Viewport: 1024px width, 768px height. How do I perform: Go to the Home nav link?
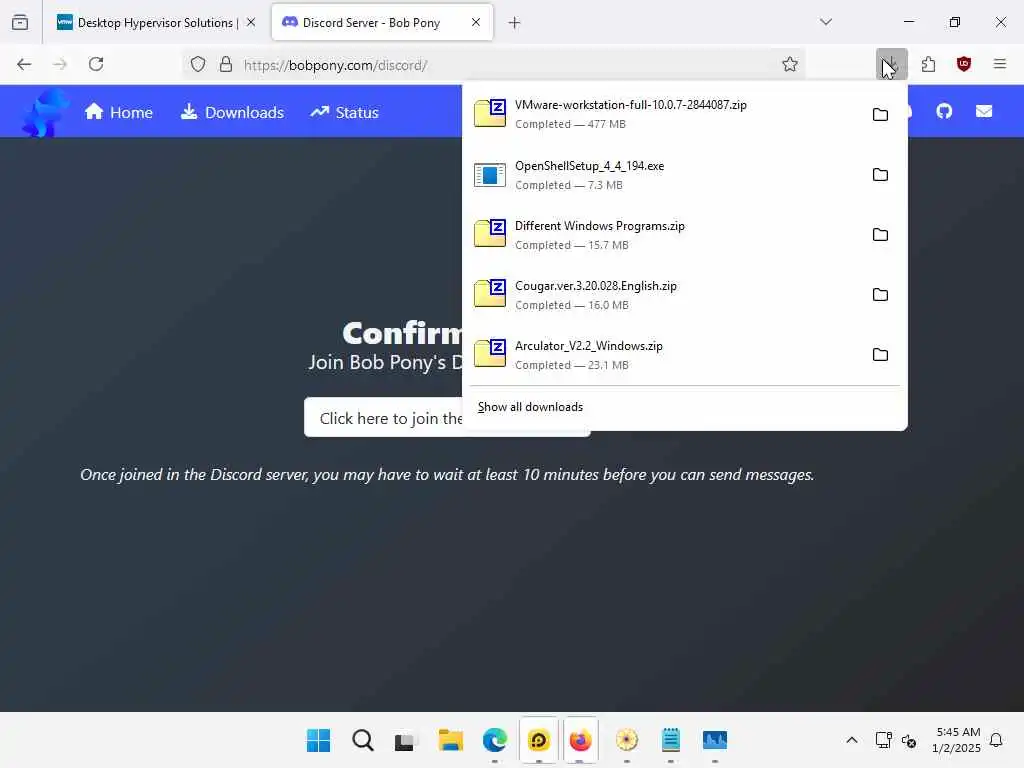click(118, 112)
